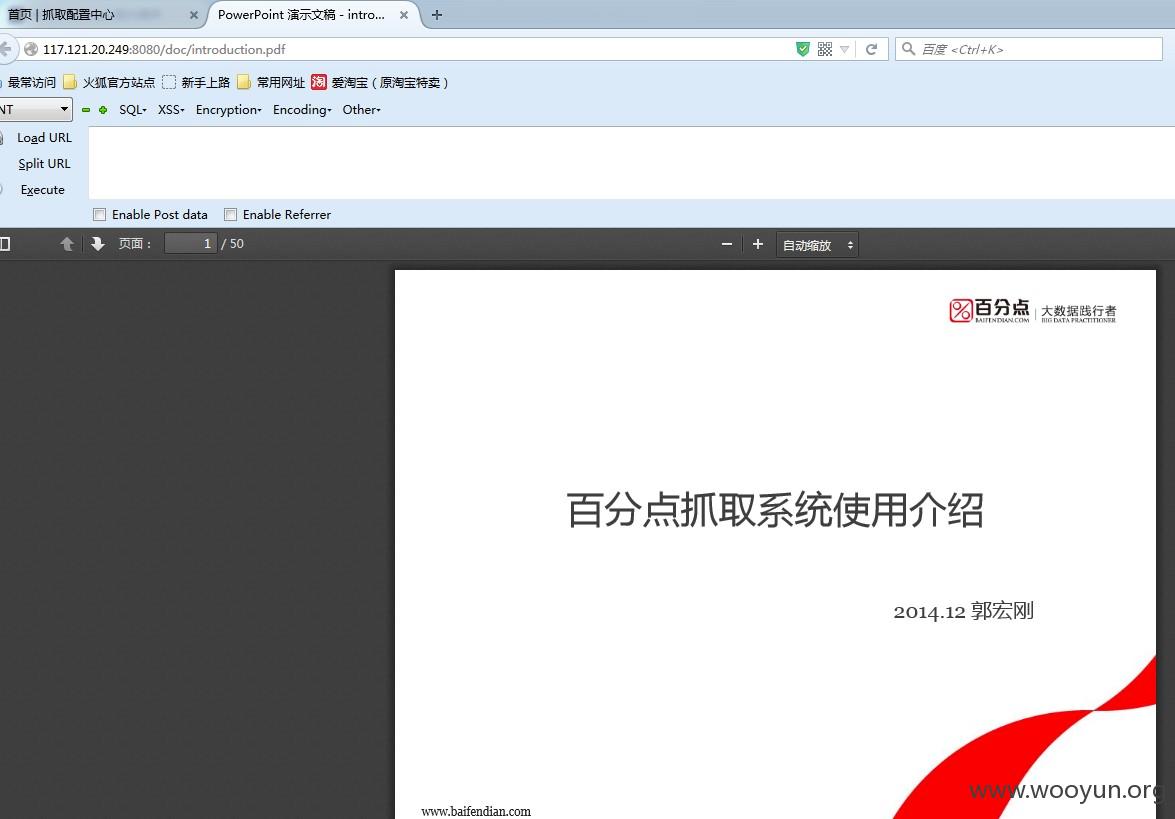1175x819 pixels.
Task: Click the URL address field
Action: (x=405, y=49)
